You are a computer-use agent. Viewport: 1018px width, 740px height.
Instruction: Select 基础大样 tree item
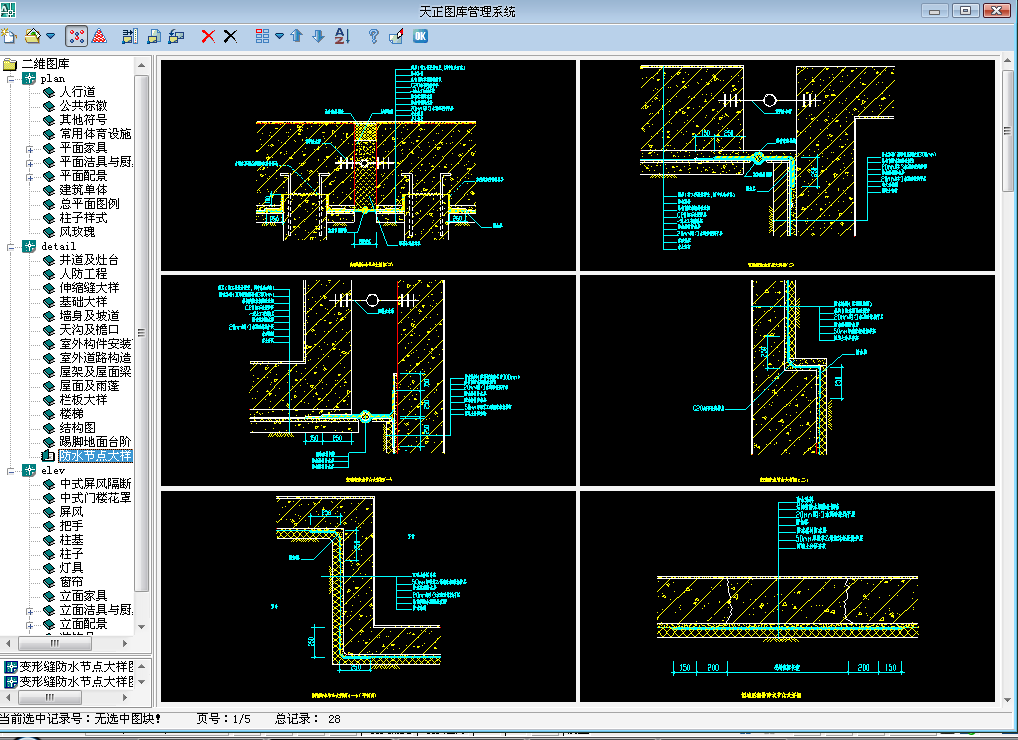point(83,302)
